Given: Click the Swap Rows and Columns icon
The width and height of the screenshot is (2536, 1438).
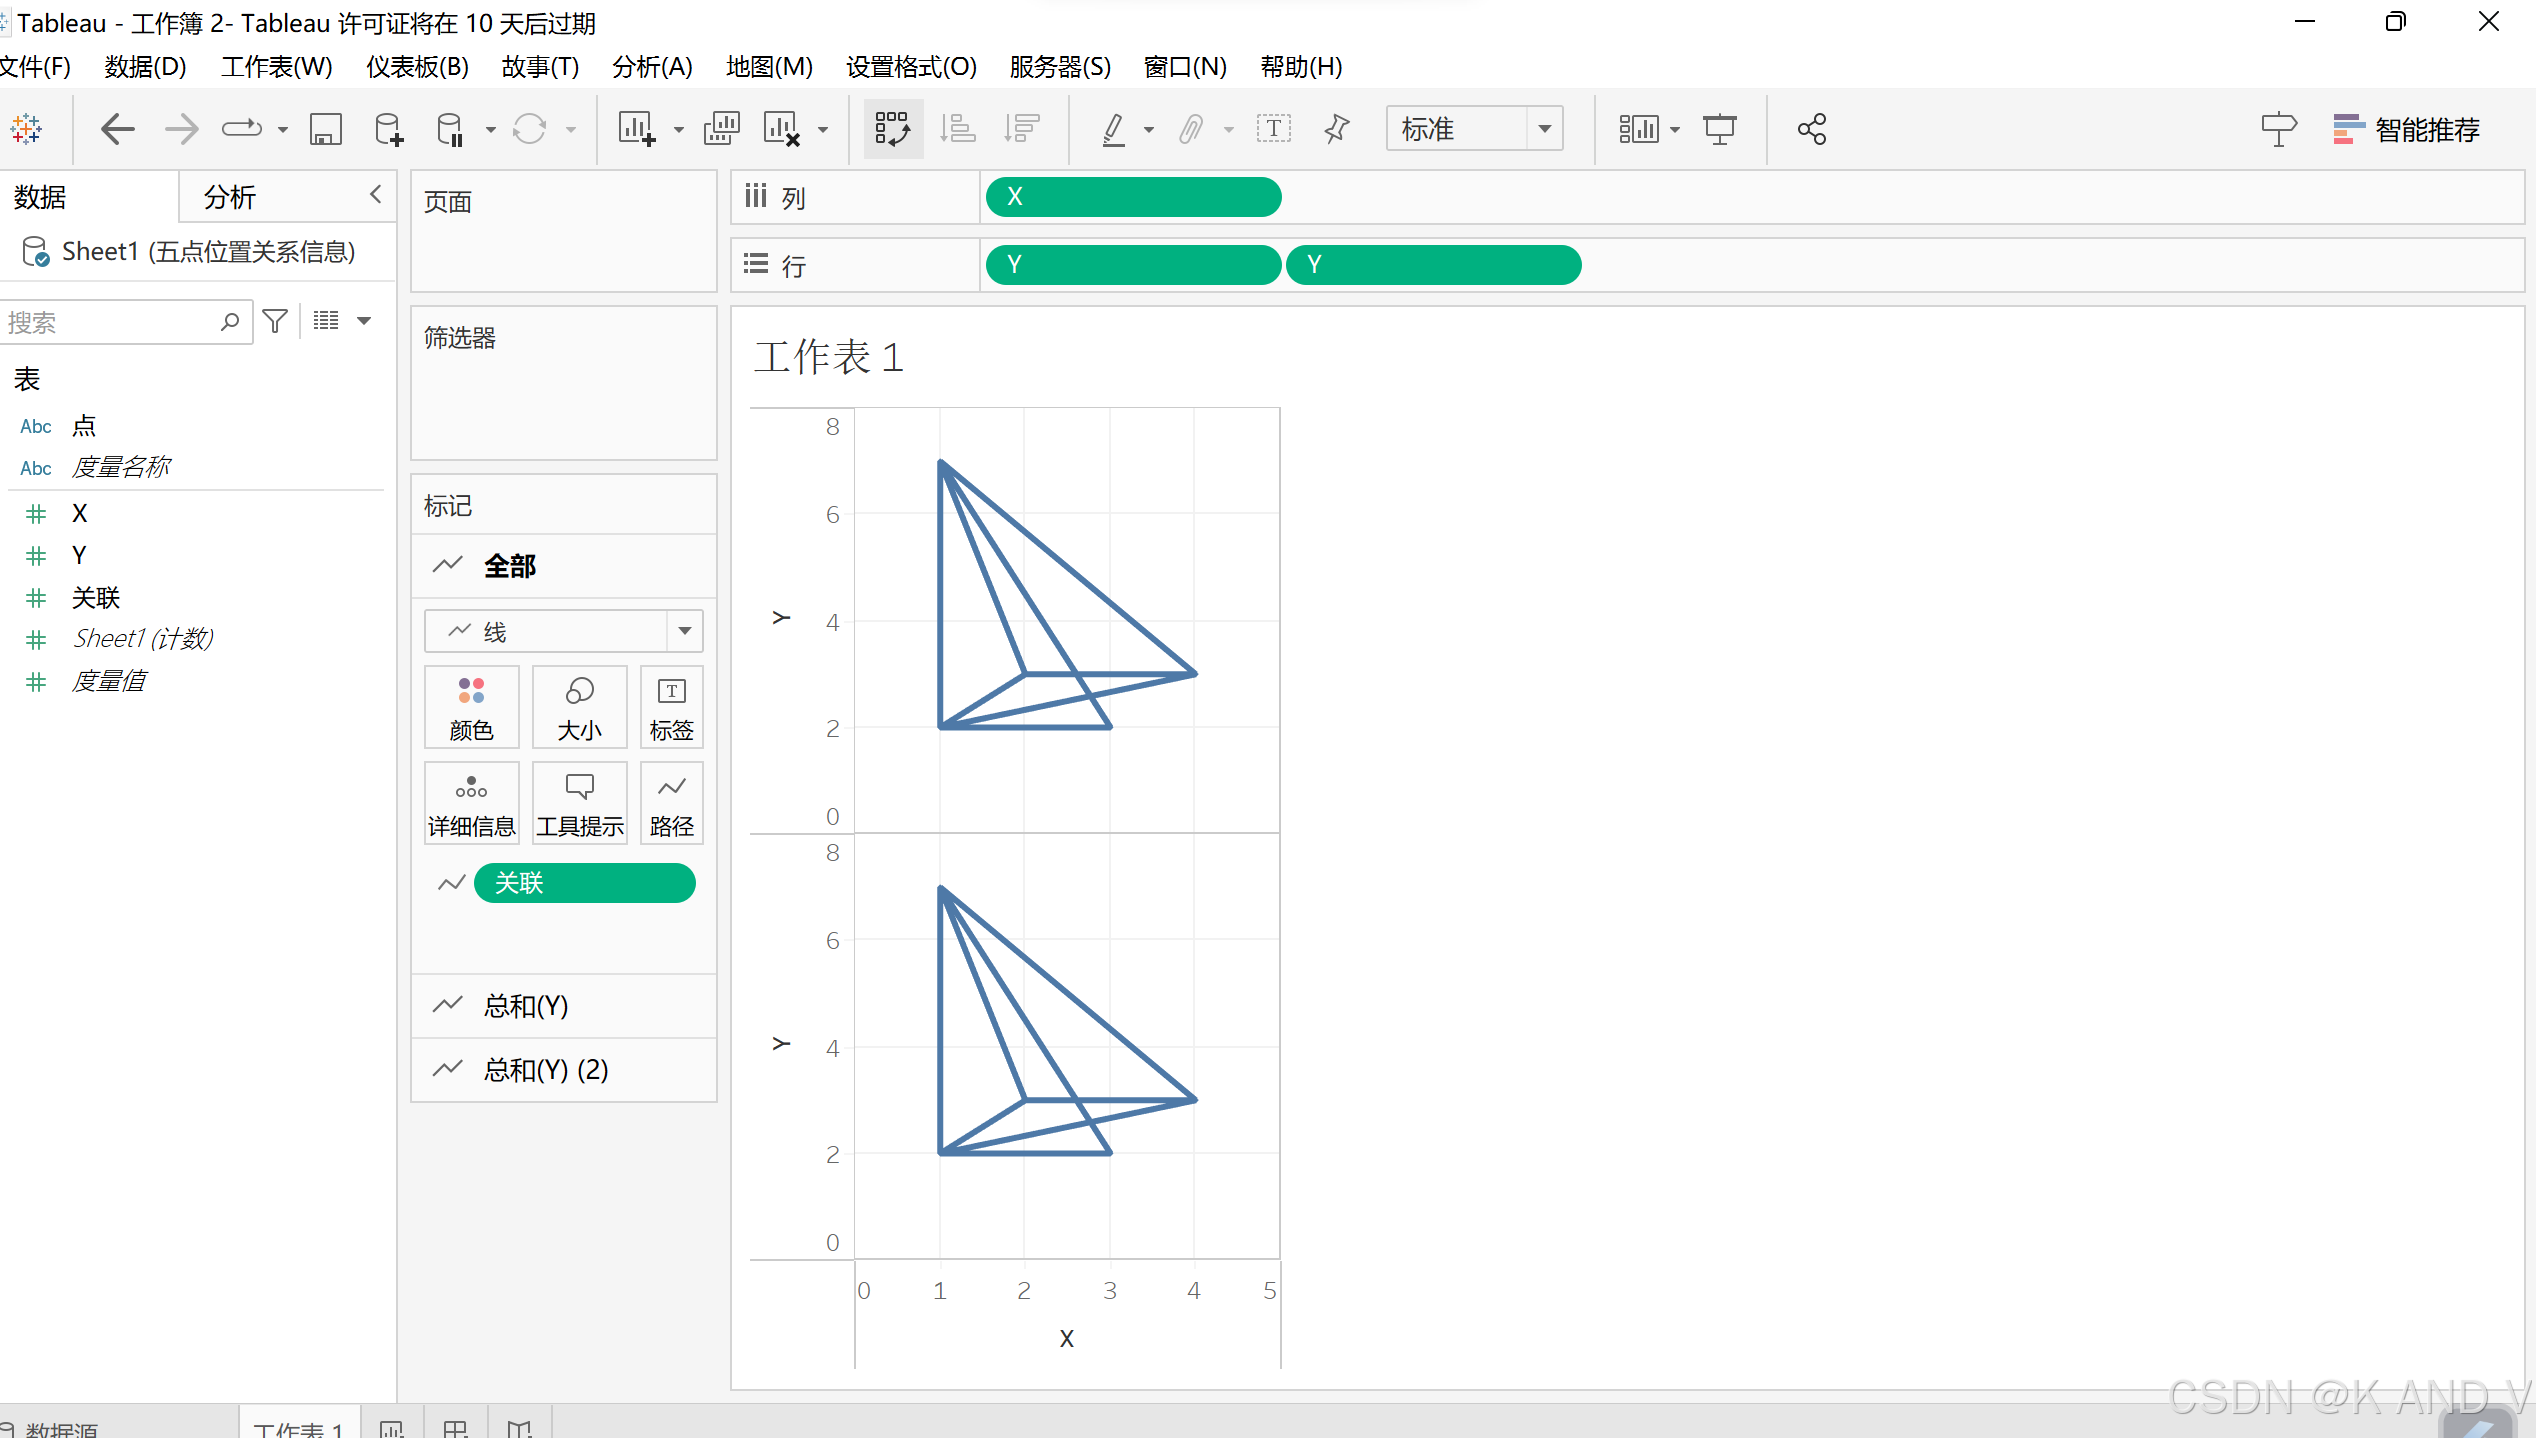Looking at the screenshot, I should click(x=892, y=129).
